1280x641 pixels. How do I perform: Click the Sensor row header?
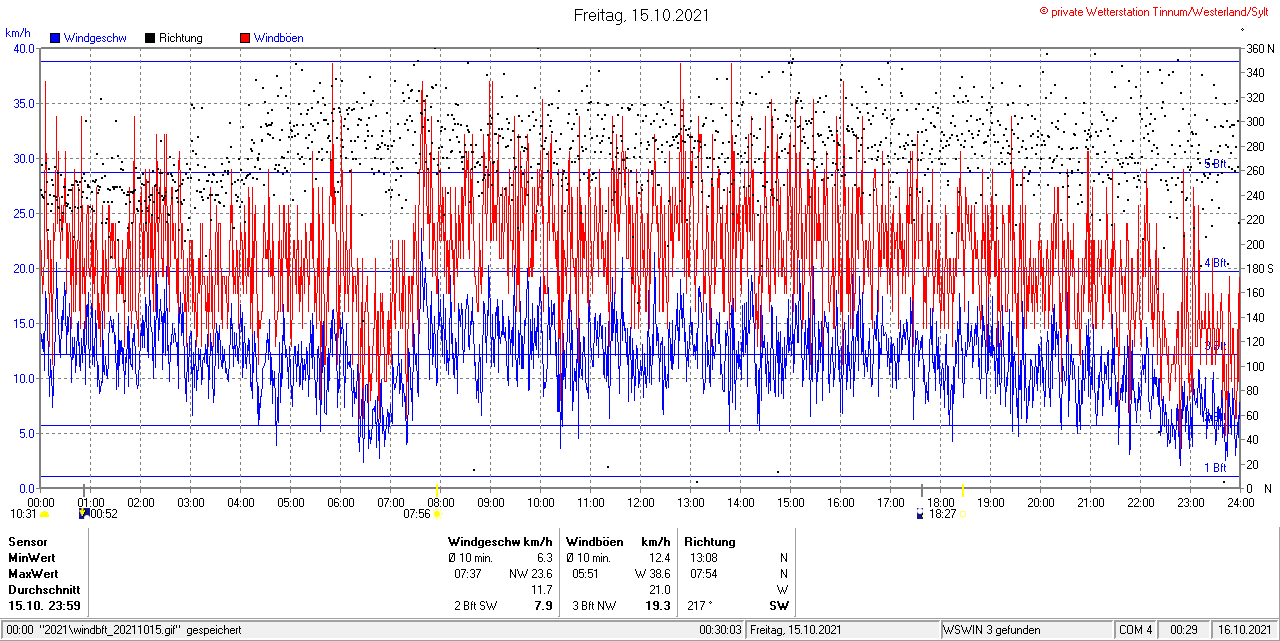click(x=28, y=541)
